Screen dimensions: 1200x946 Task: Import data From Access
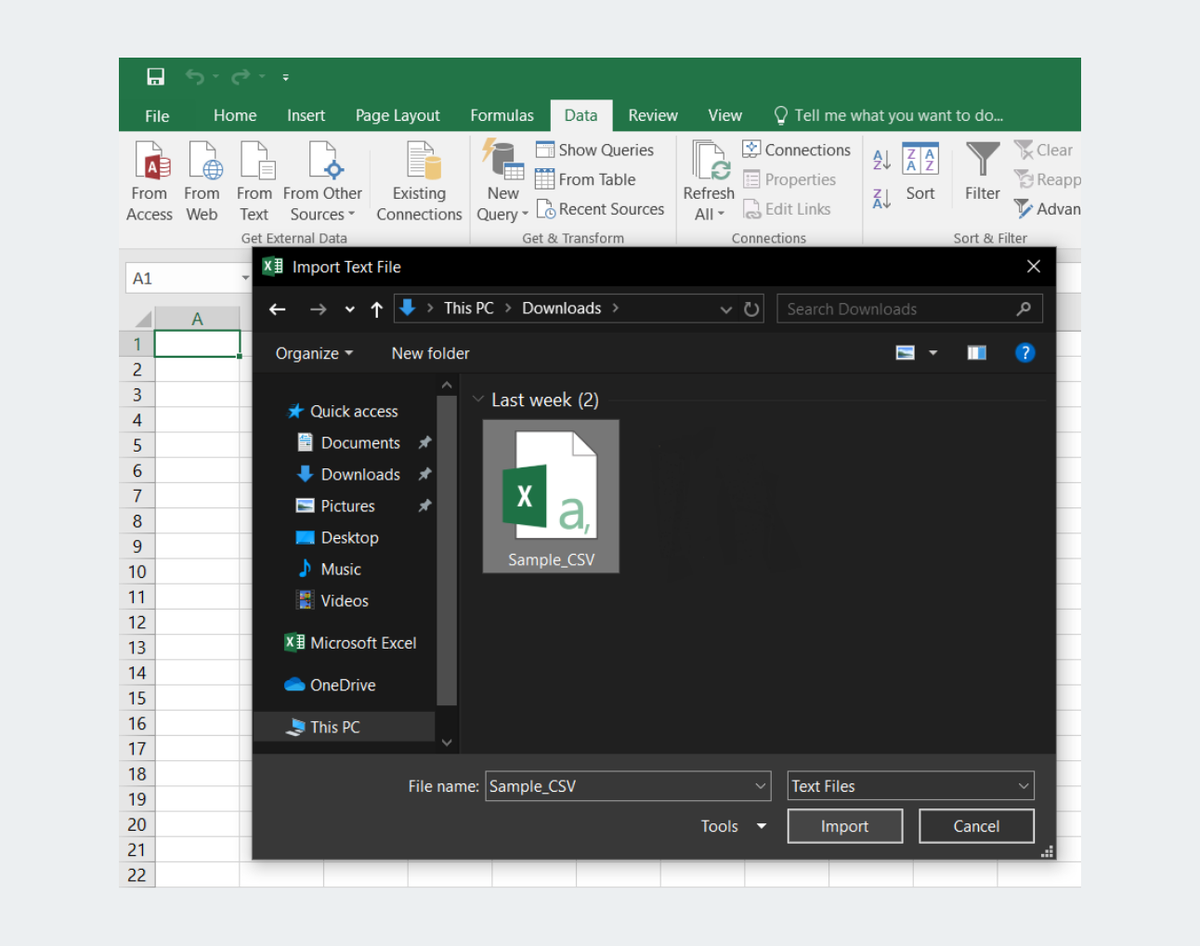[150, 181]
